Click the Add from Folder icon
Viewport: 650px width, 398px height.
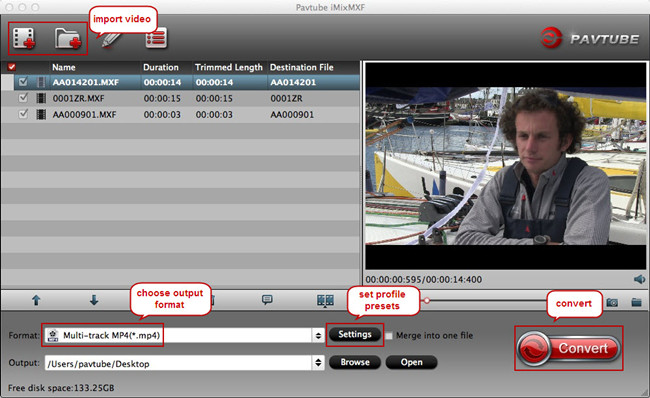68,39
